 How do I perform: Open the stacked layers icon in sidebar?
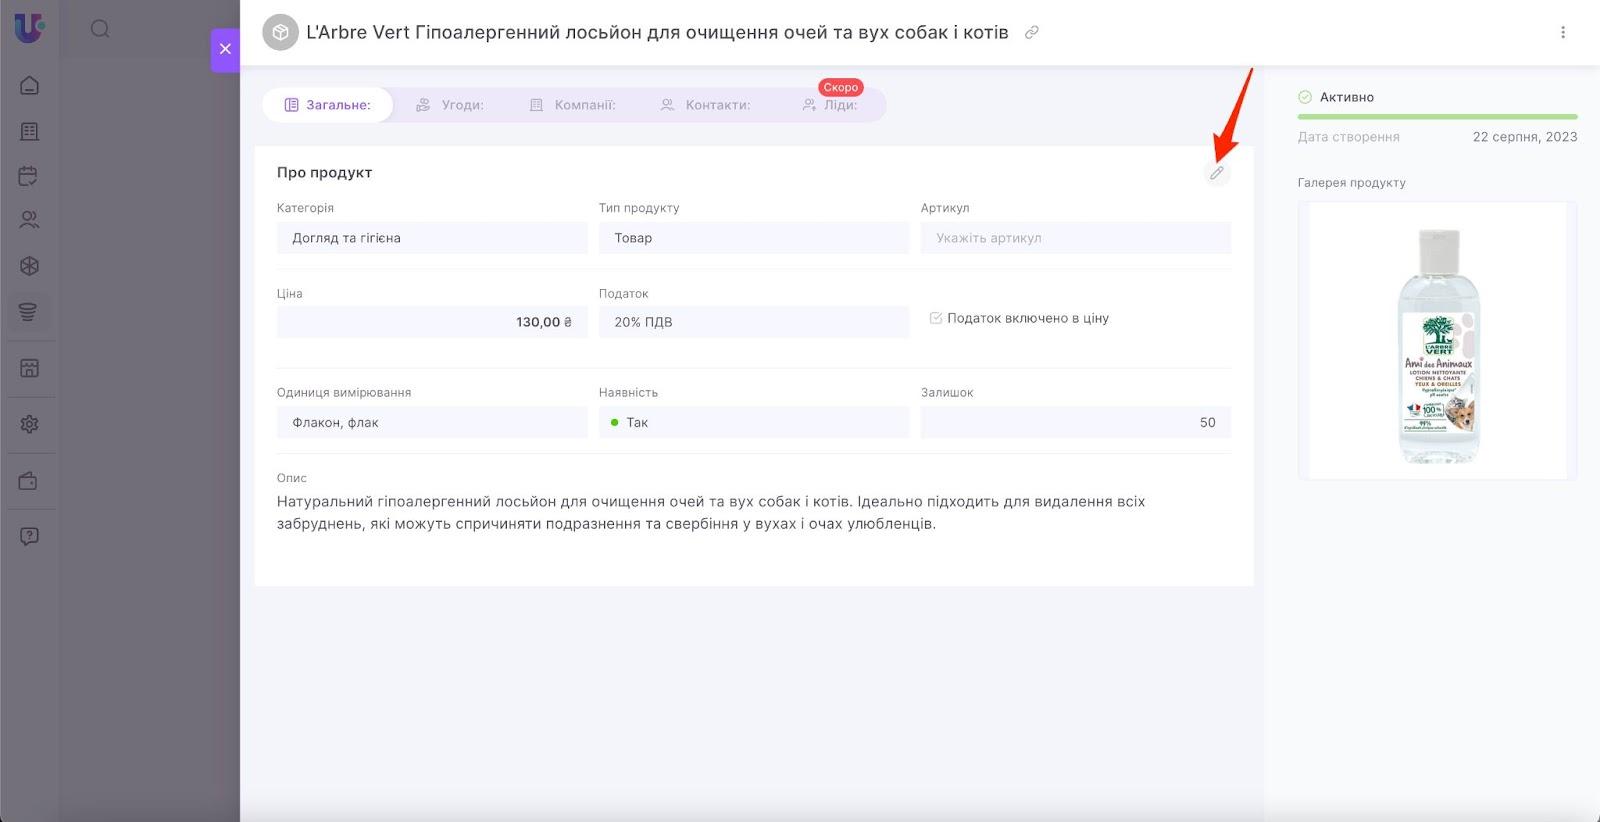click(x=28, y=312)
